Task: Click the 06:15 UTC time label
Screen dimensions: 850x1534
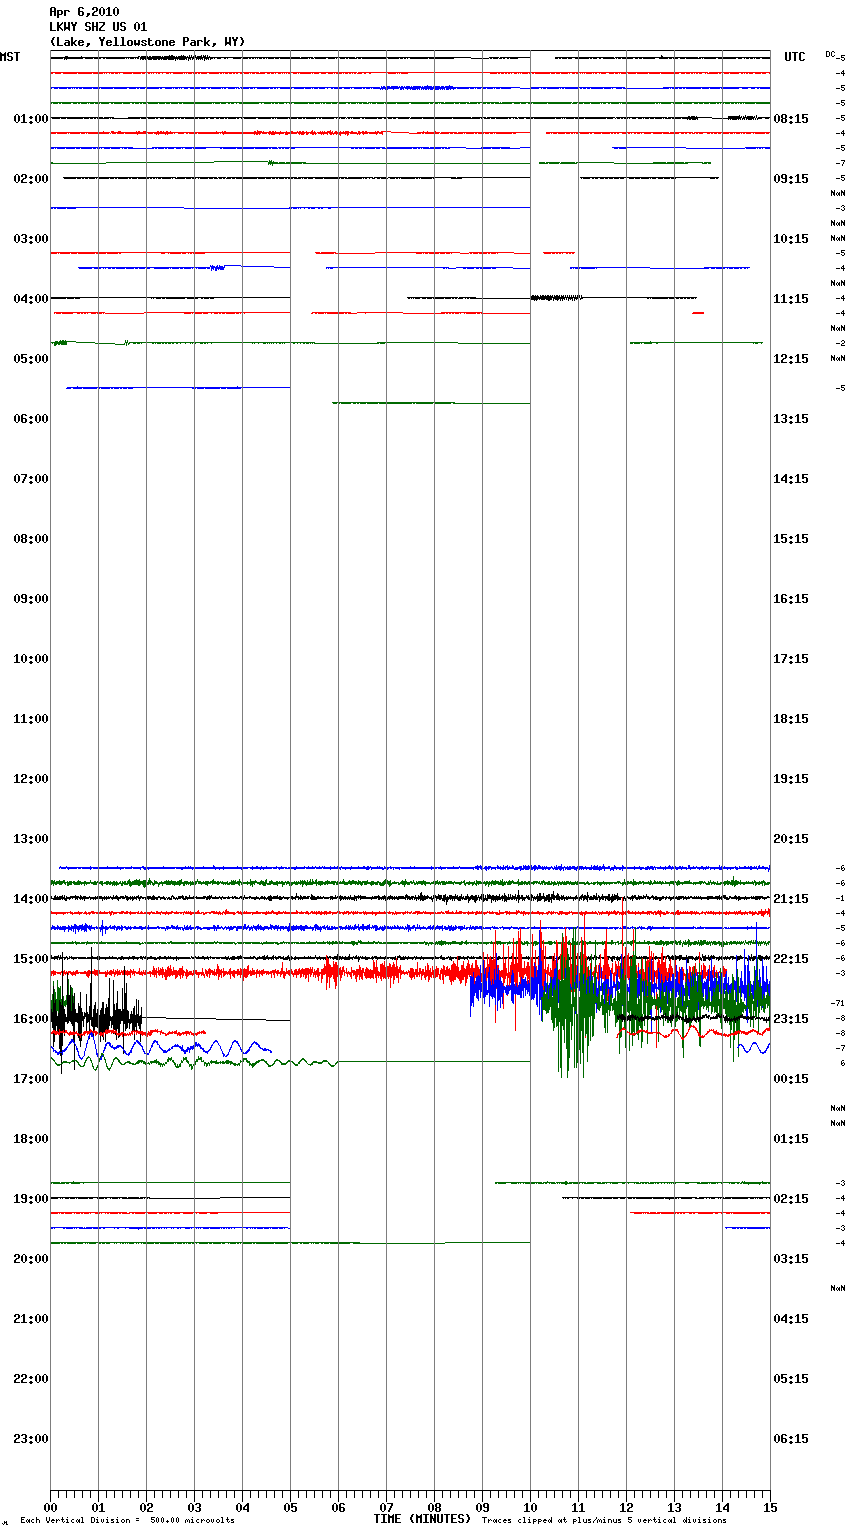Action: pyautogui.click(x=791, y=1439)
